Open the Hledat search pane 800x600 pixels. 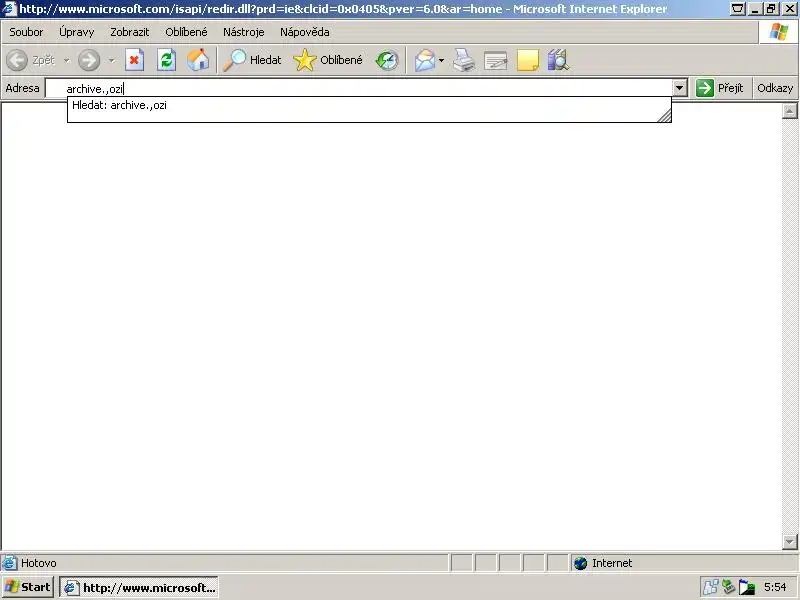[x=253, y=60]
